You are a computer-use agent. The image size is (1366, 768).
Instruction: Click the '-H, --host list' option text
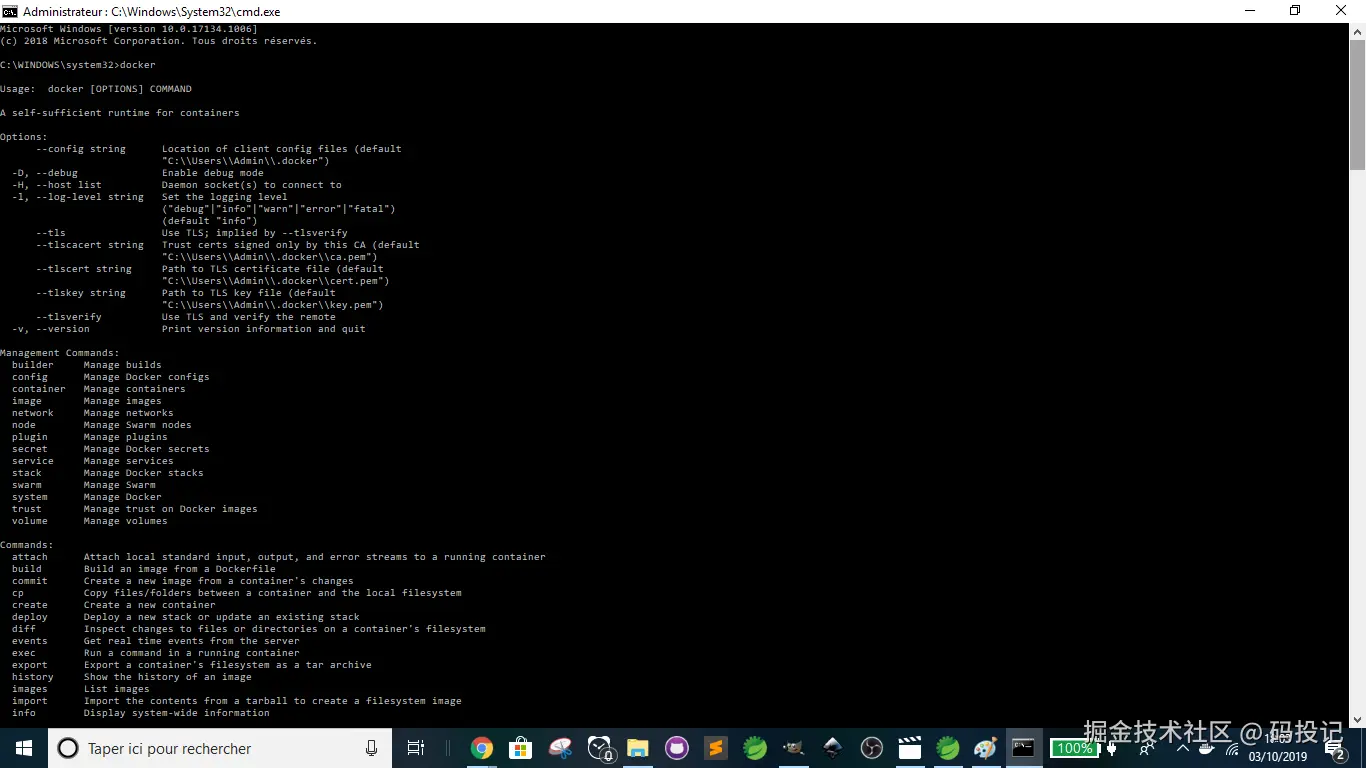(57, 185)
